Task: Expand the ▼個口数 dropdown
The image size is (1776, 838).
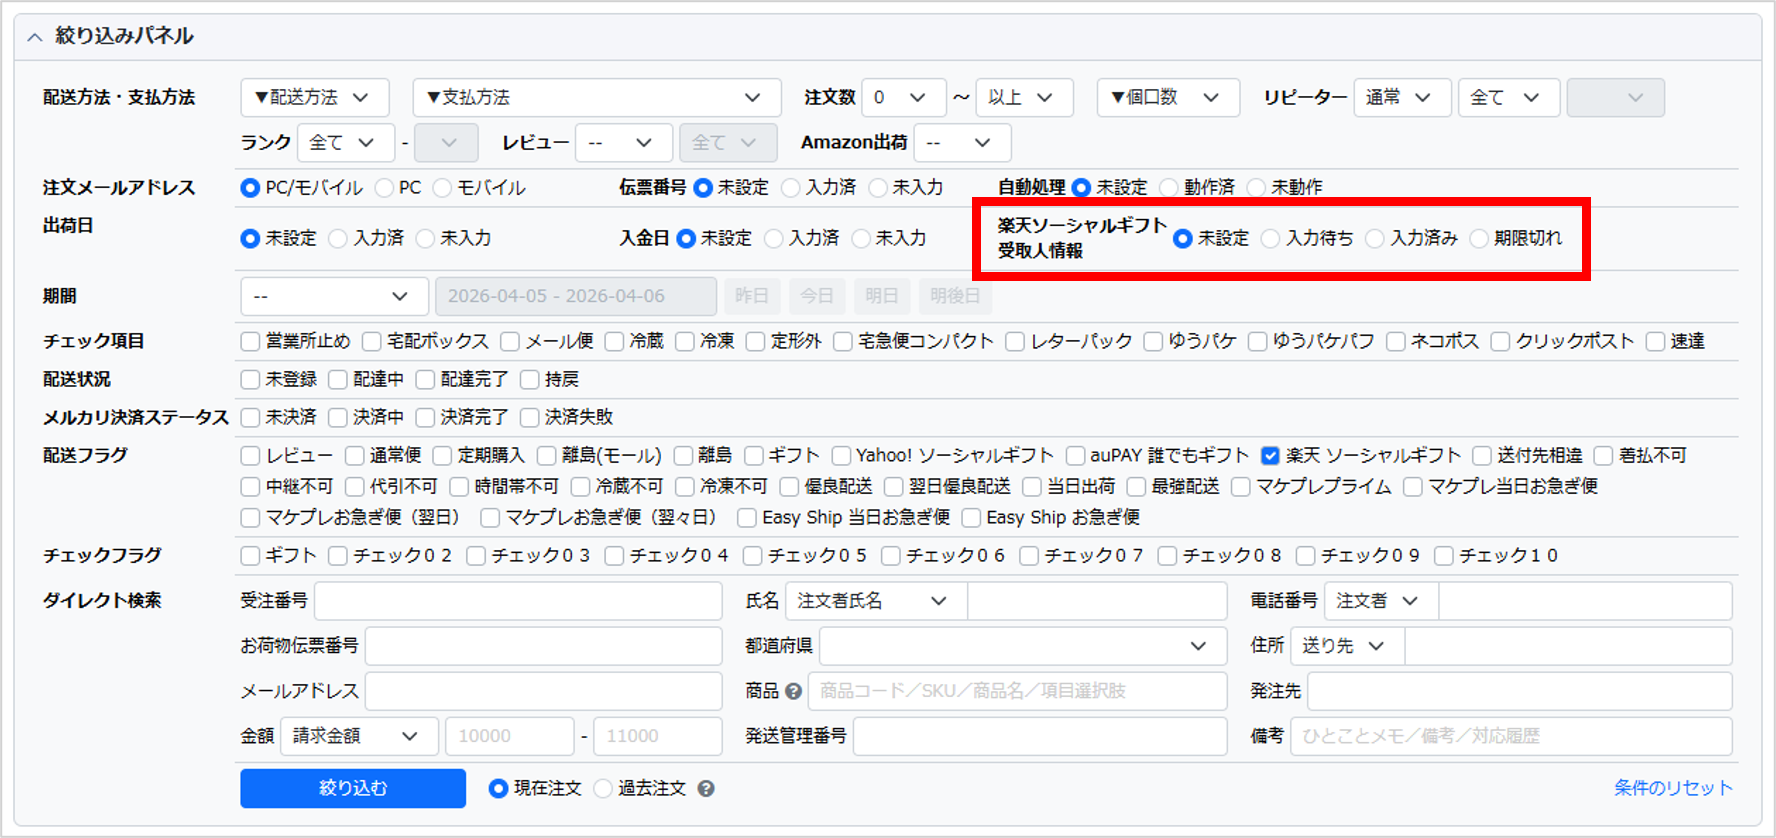Action: tap(1167, 98)
